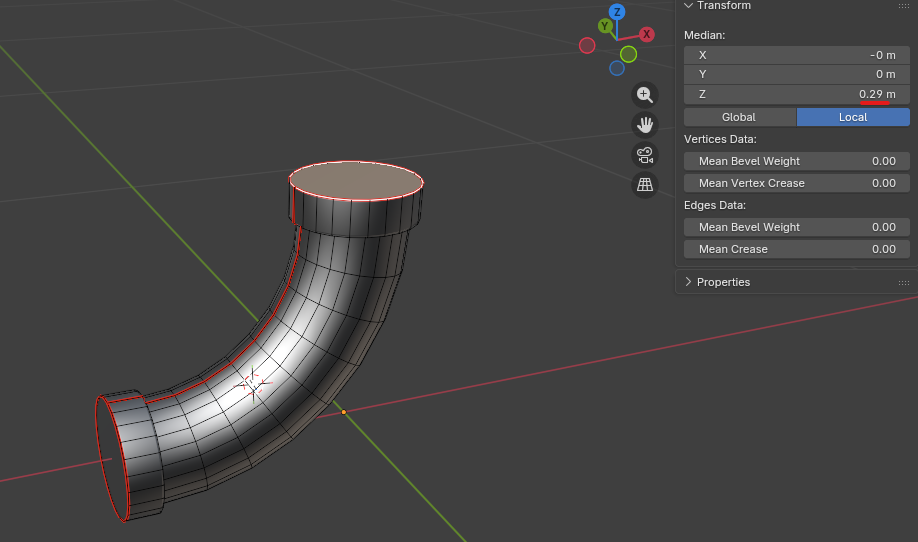Expand the Properties panel
The image size is (918, 542).
(x=723, y=282)
